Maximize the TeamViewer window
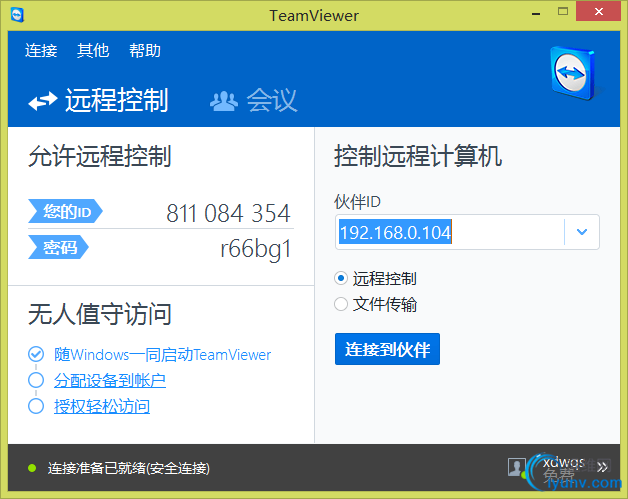Image resolution: width=628 pixels, height=499 pixels. (x=563, y=11)
